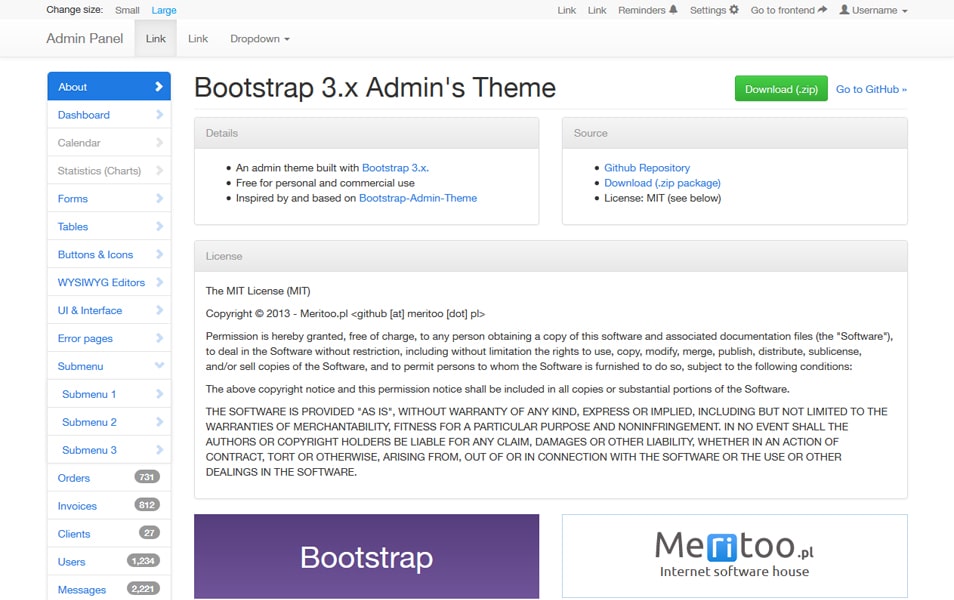Open Error pages in the sidebar
Screen dimensions: 954x600
109,338
